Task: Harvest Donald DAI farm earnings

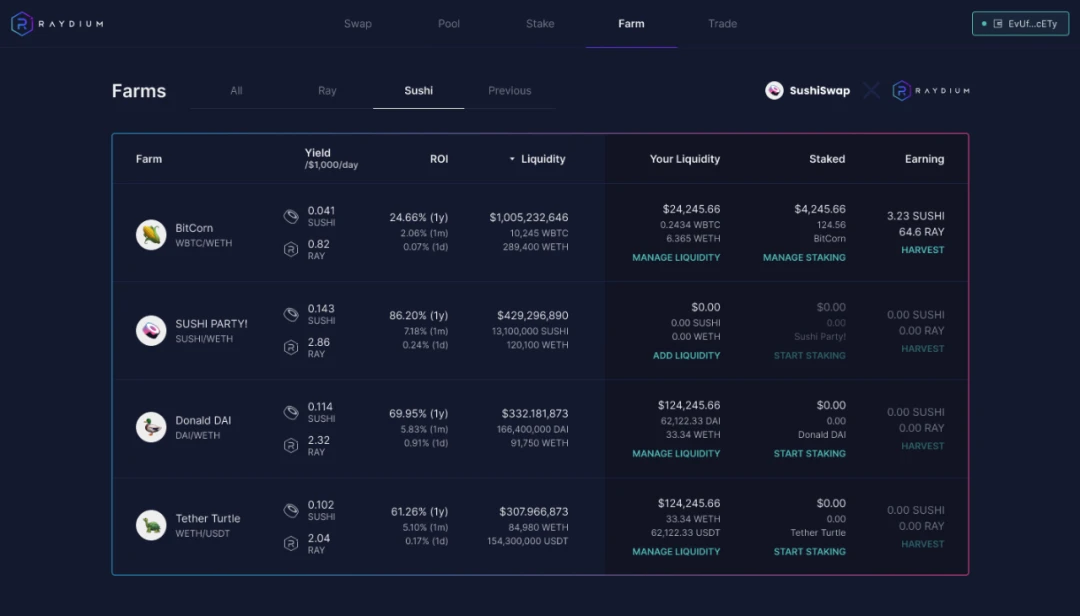Action: tap(923, 446)
